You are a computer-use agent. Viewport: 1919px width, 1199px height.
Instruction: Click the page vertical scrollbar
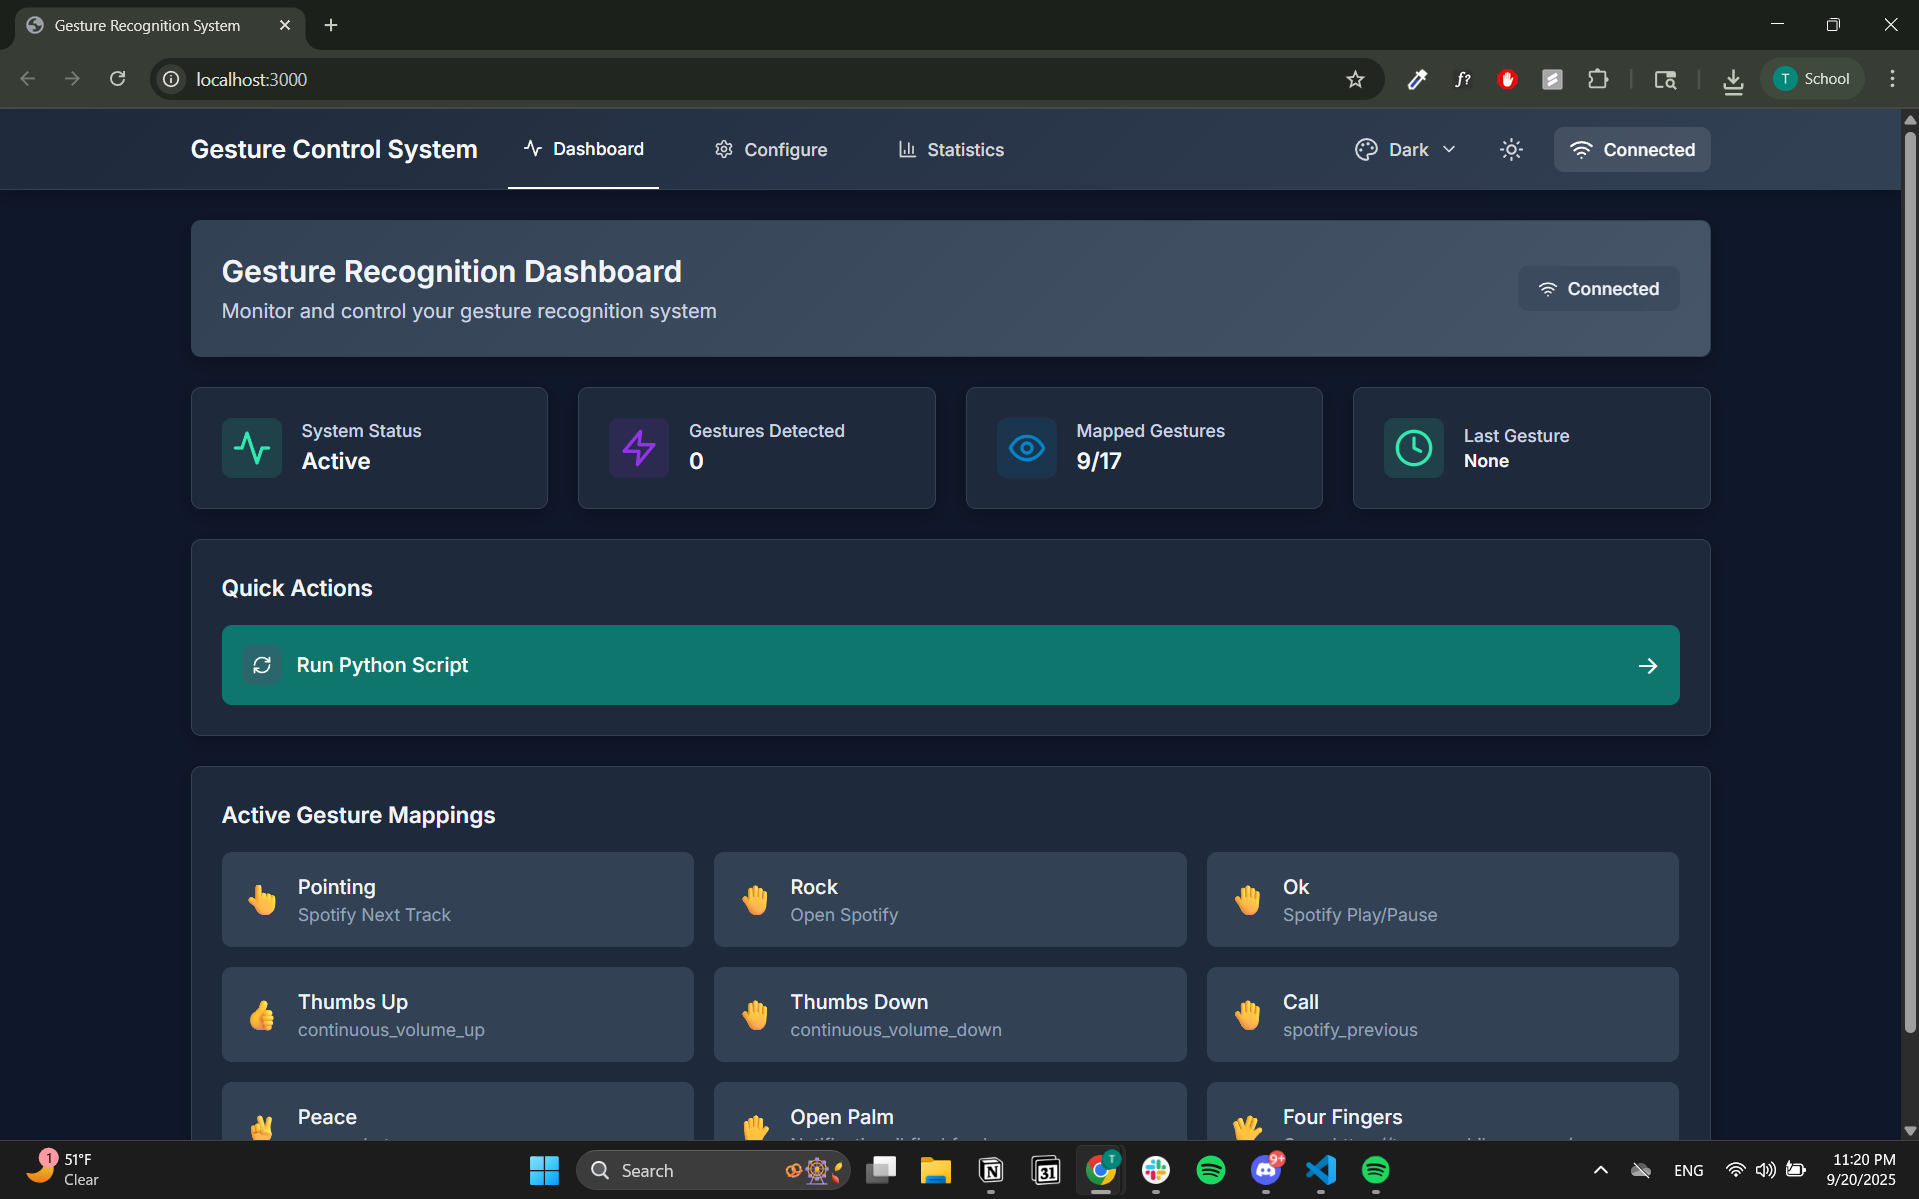(x=1910, y=580)
